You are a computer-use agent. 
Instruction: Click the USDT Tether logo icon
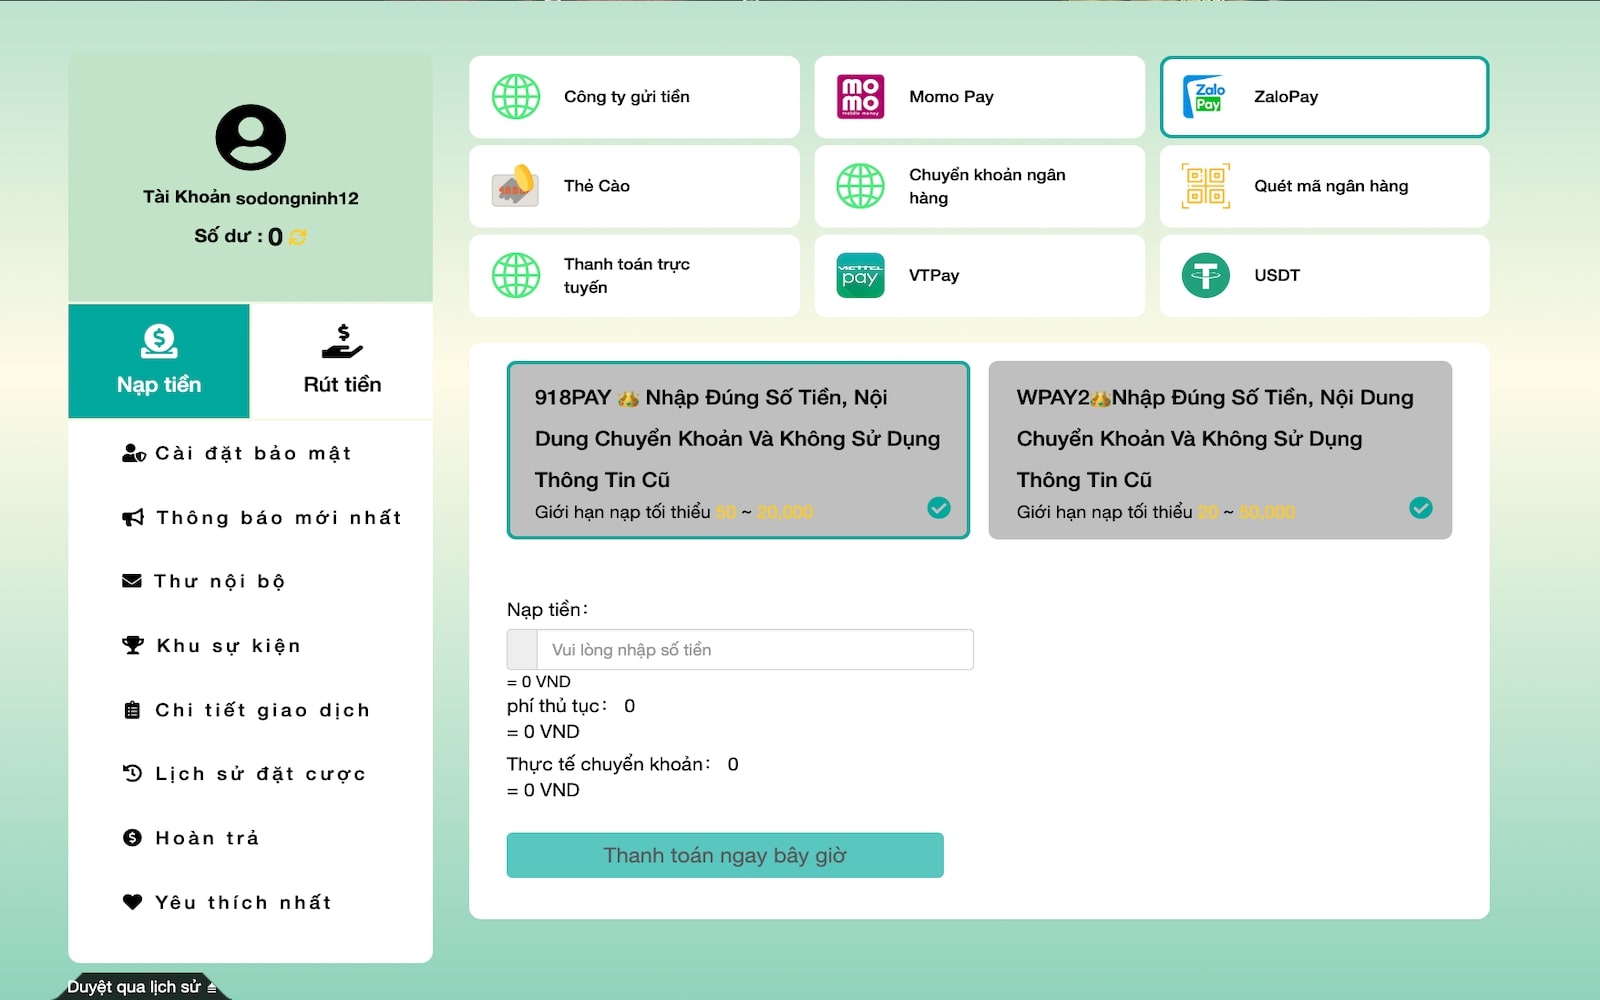click(x=1206, y=276)
